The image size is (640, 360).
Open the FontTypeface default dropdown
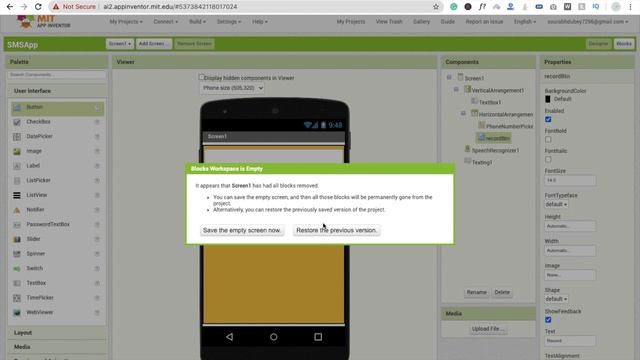556,204
